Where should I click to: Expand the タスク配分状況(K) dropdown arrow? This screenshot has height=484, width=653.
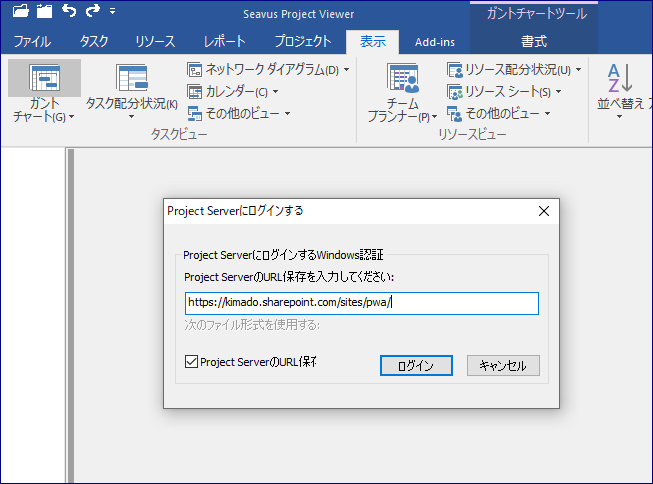pos(132,117)
